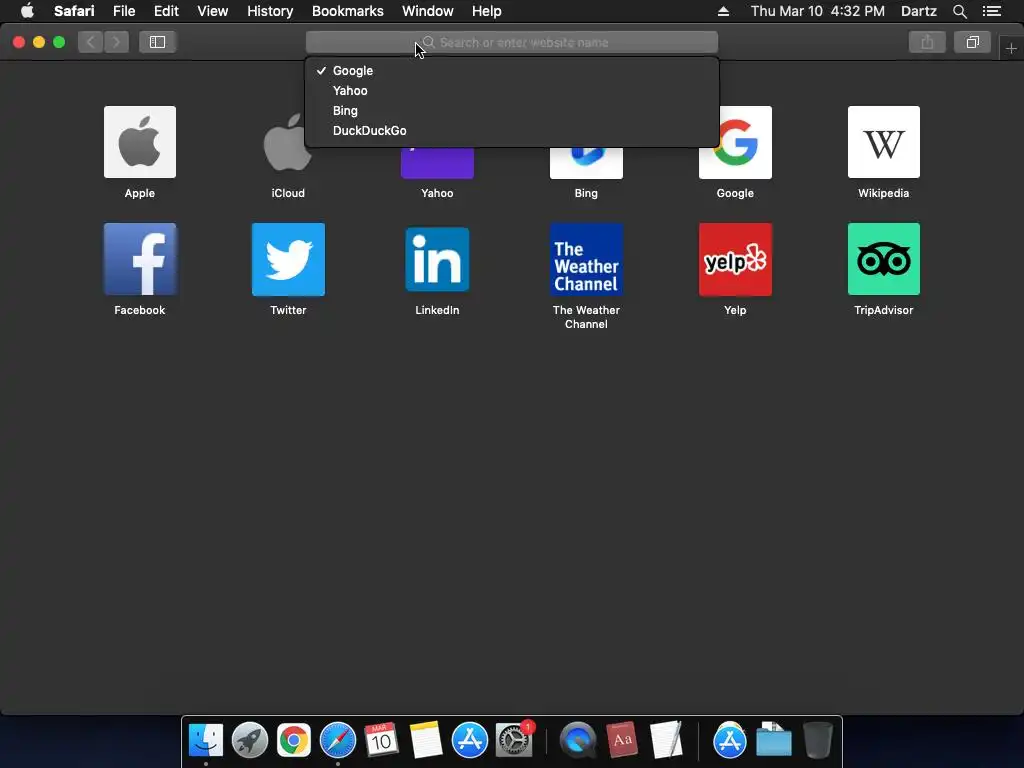Launch Finder from the Dock
The width and height of the screenshot is (1024, 768).
(x=206, y=741)
